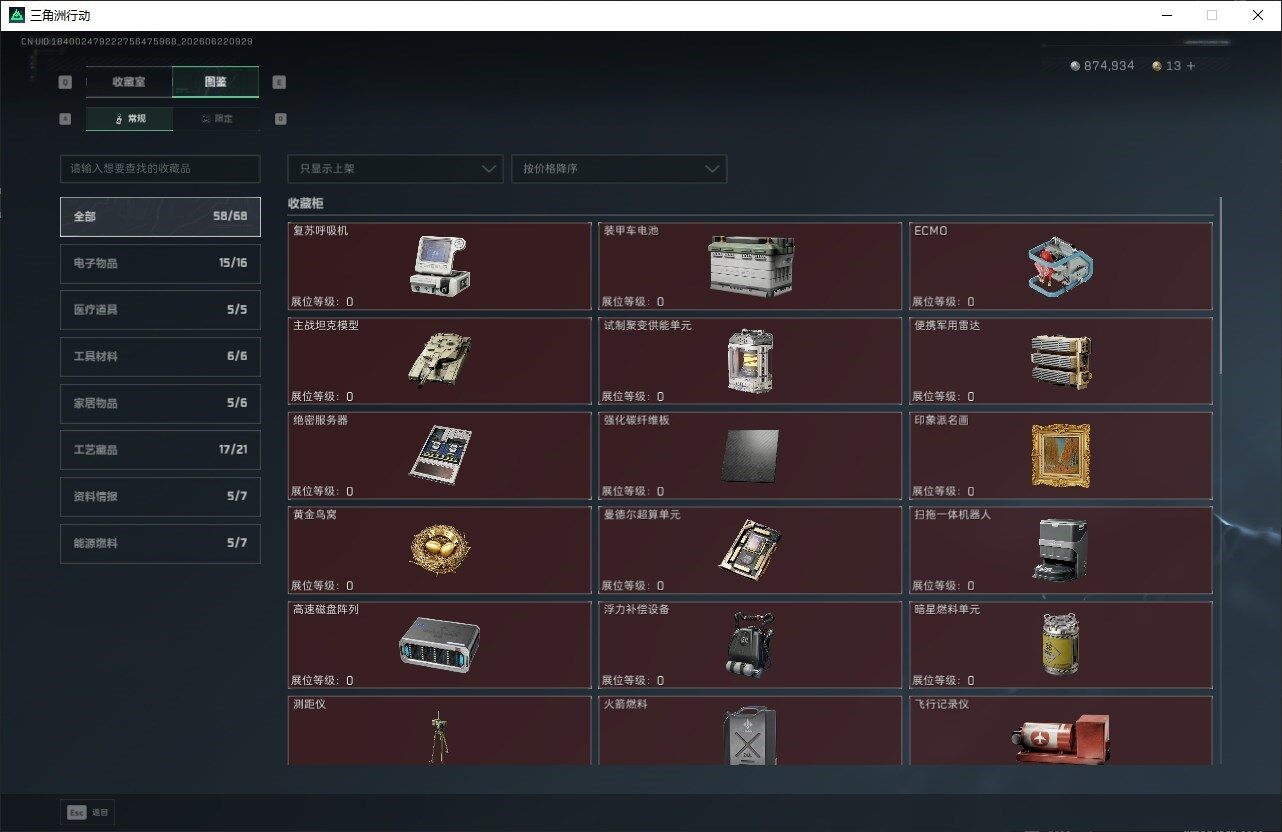Image resolution: width=1282 pixels, height=832 pixels.
Task: Click 展位等级 text under 黄金鸟窝
Action: [322, 585]
